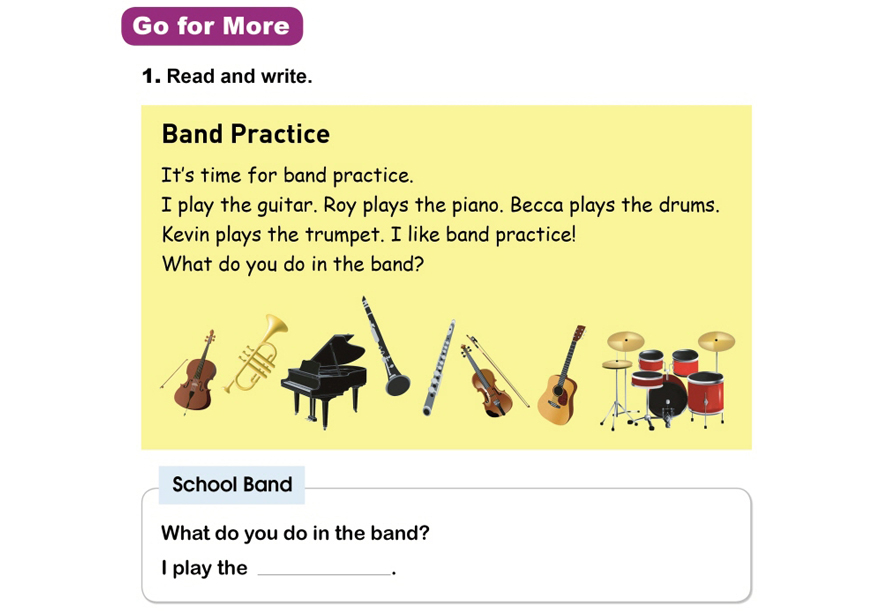Click the blank line after "I play the"
The width and height of the screenshot is (873, 612).
(x=324, y=570)
